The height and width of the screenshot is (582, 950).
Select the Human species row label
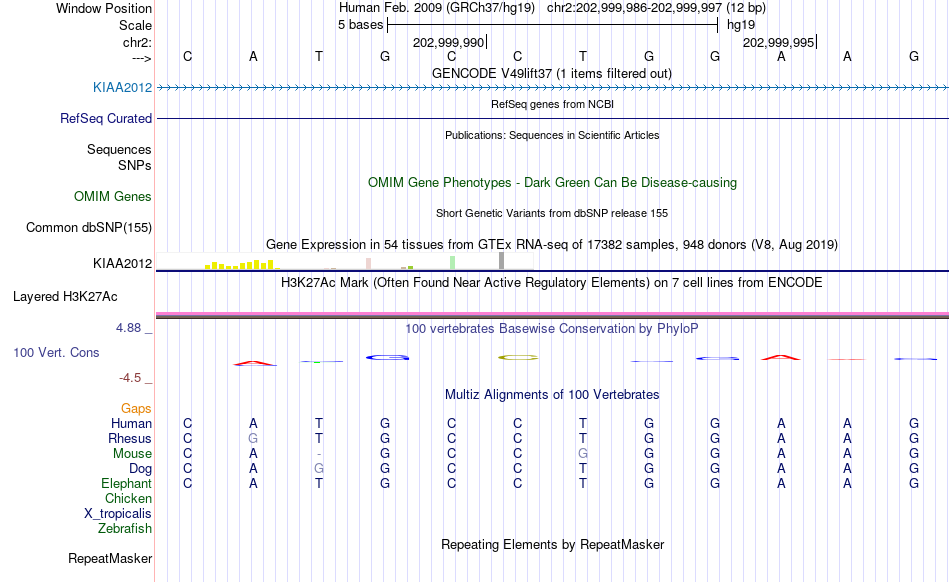pyautogui.click(x=131, y=423)
